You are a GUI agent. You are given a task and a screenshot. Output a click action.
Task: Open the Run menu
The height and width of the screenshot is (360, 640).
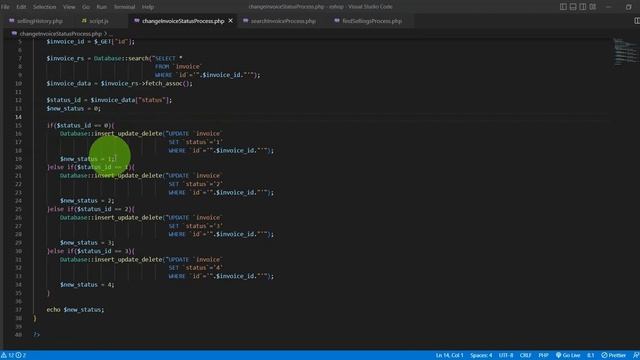[102, 7]
